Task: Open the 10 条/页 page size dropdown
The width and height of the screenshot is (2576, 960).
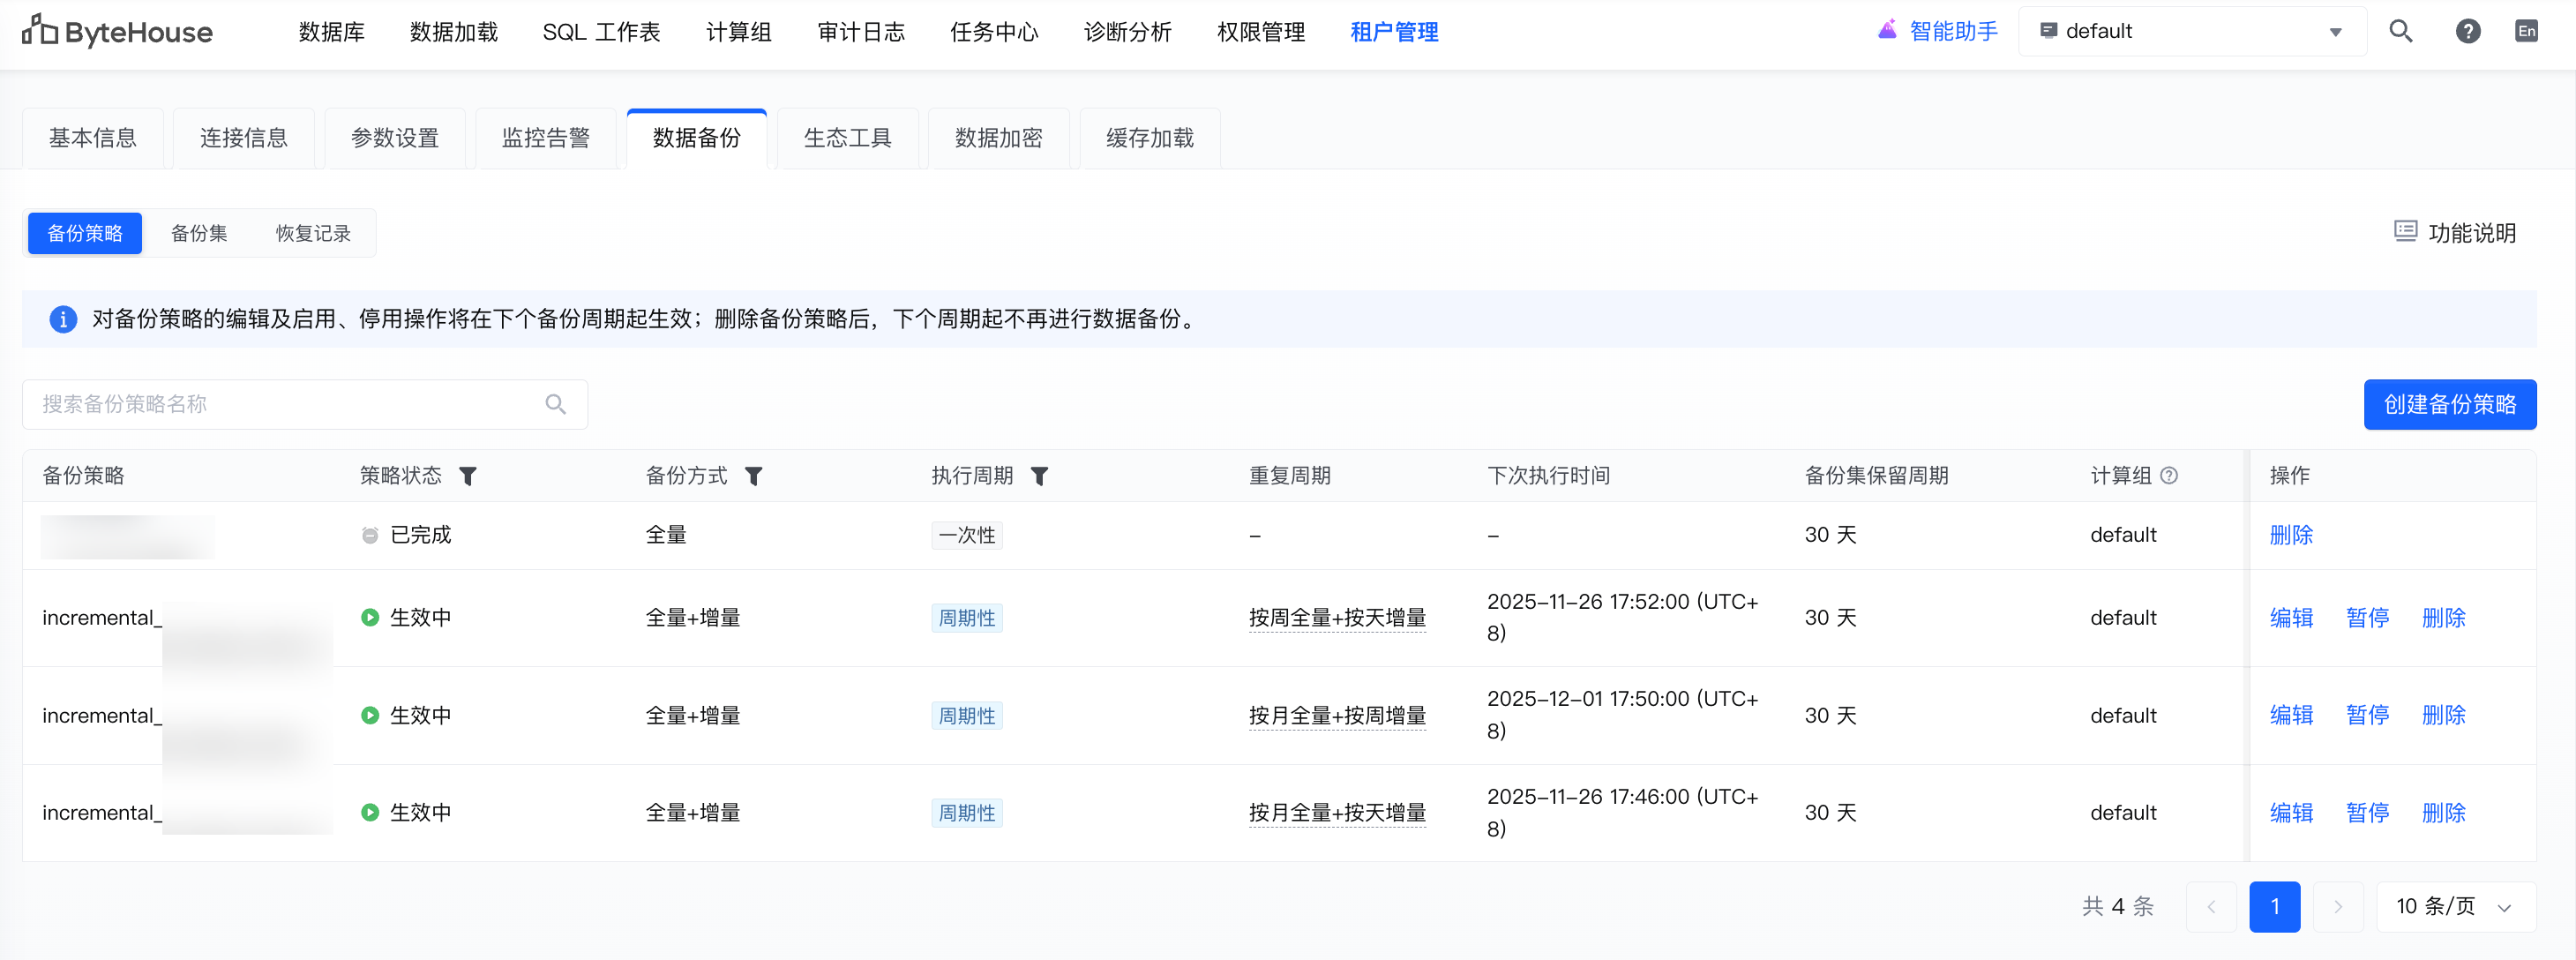Action: (x=2454, y=906)
